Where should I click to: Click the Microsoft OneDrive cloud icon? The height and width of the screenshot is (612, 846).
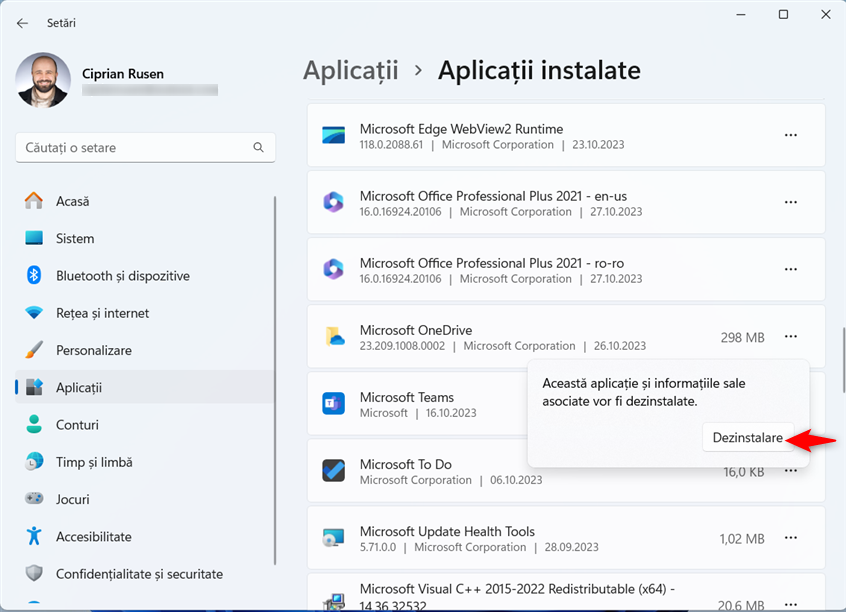coord(335,336)
